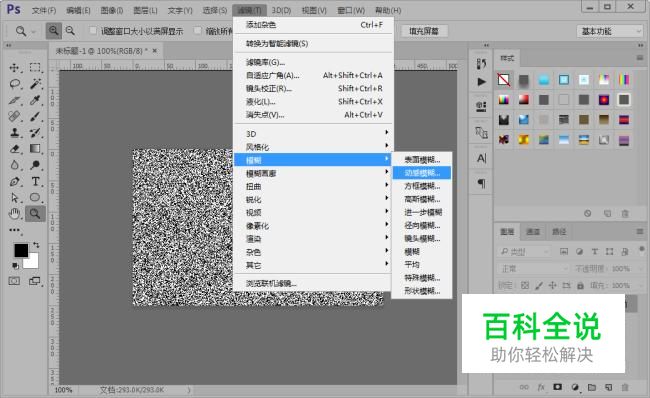
Task: Select the Lasso tool
Action: (15, 84)
